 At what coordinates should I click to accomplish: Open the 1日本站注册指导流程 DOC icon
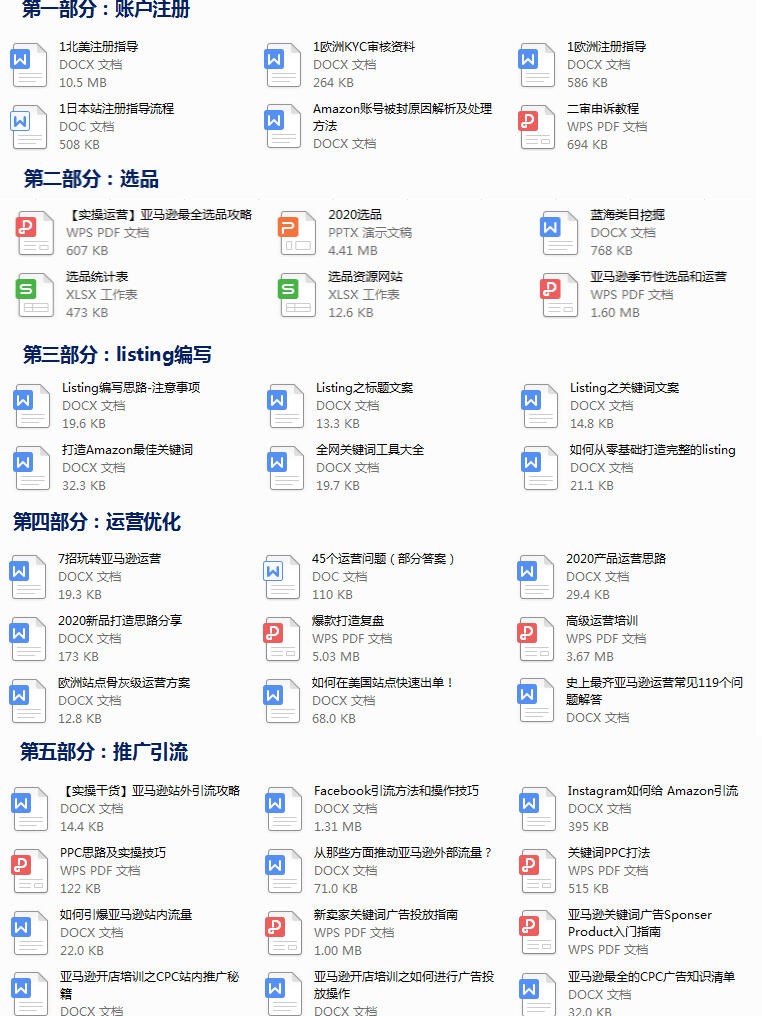pos(29,127)
